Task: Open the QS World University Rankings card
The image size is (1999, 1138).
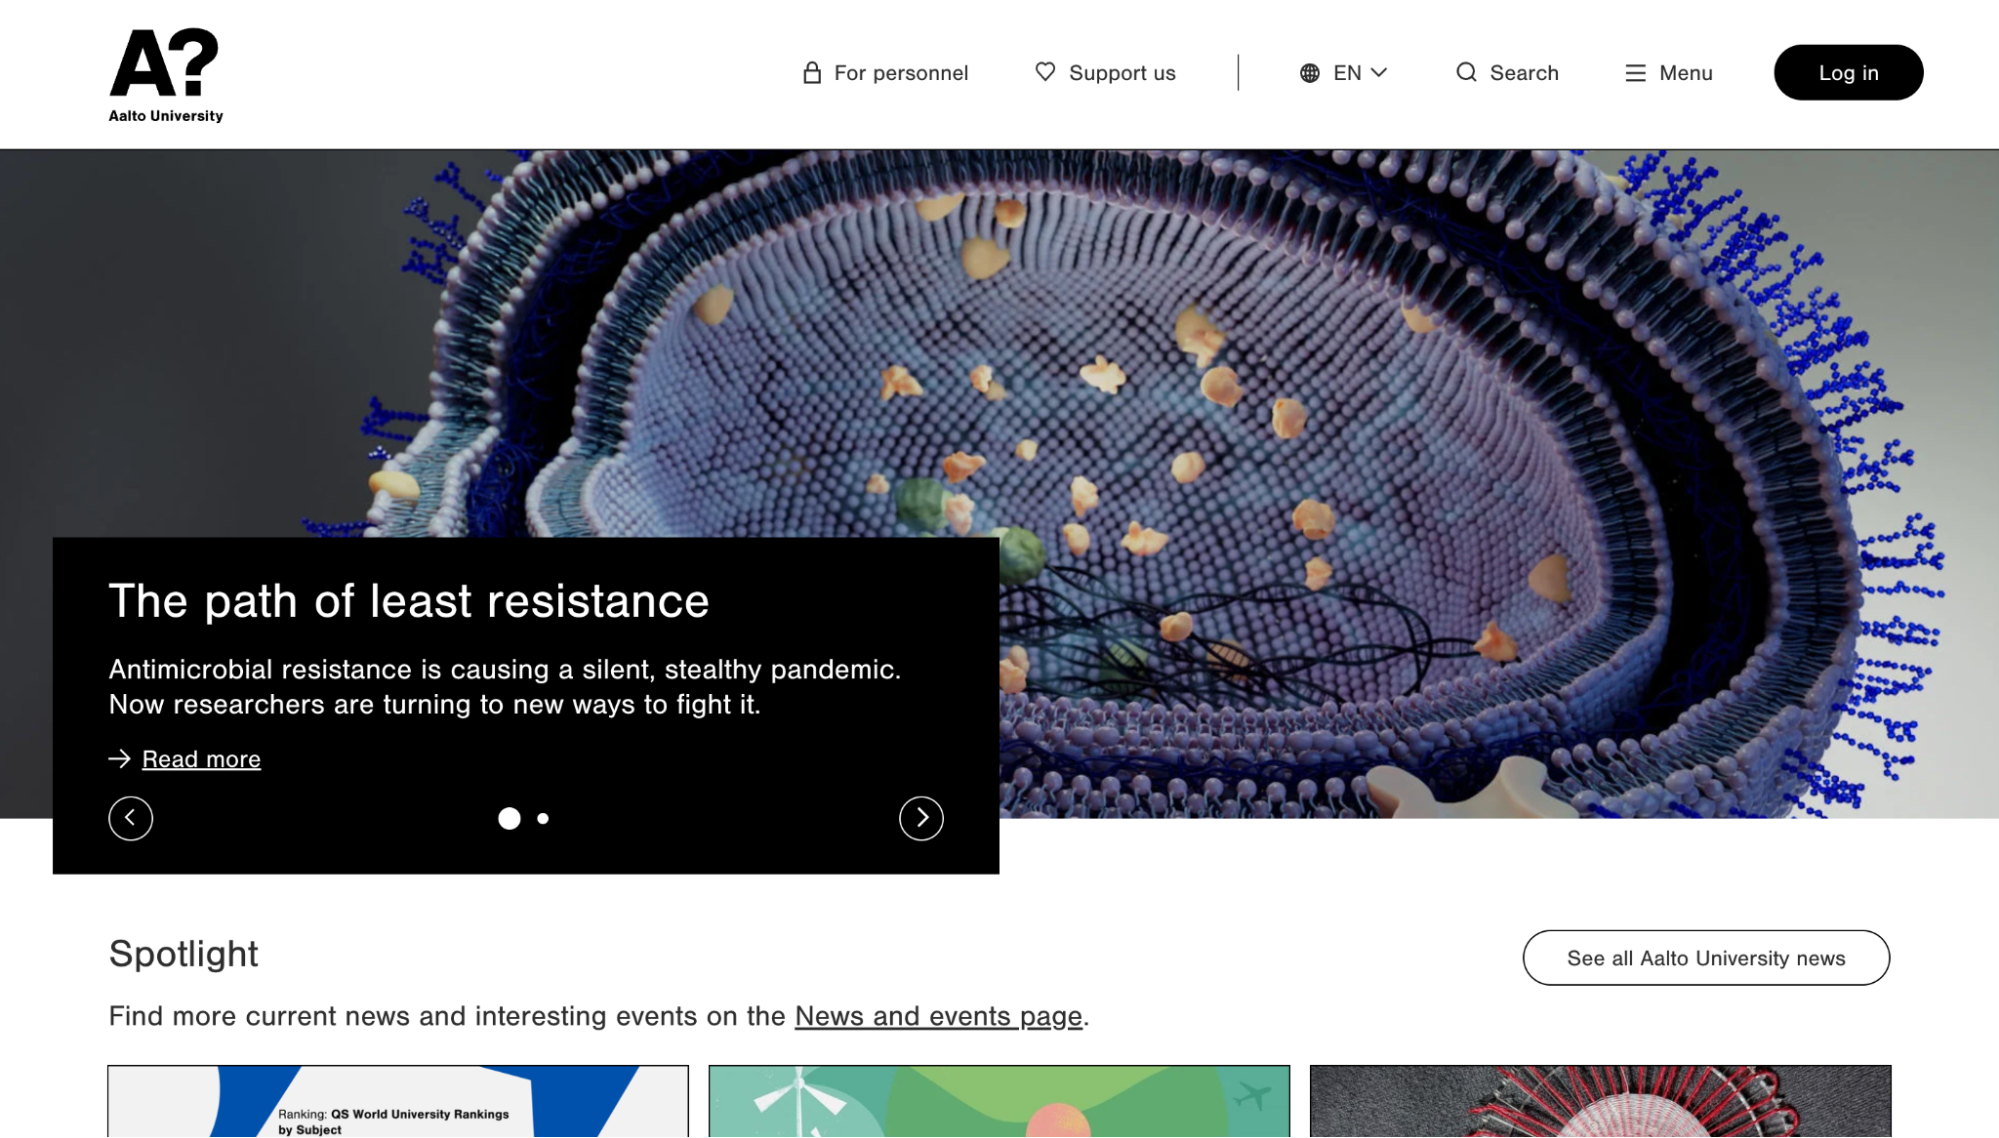Action: coord(398,1101)
